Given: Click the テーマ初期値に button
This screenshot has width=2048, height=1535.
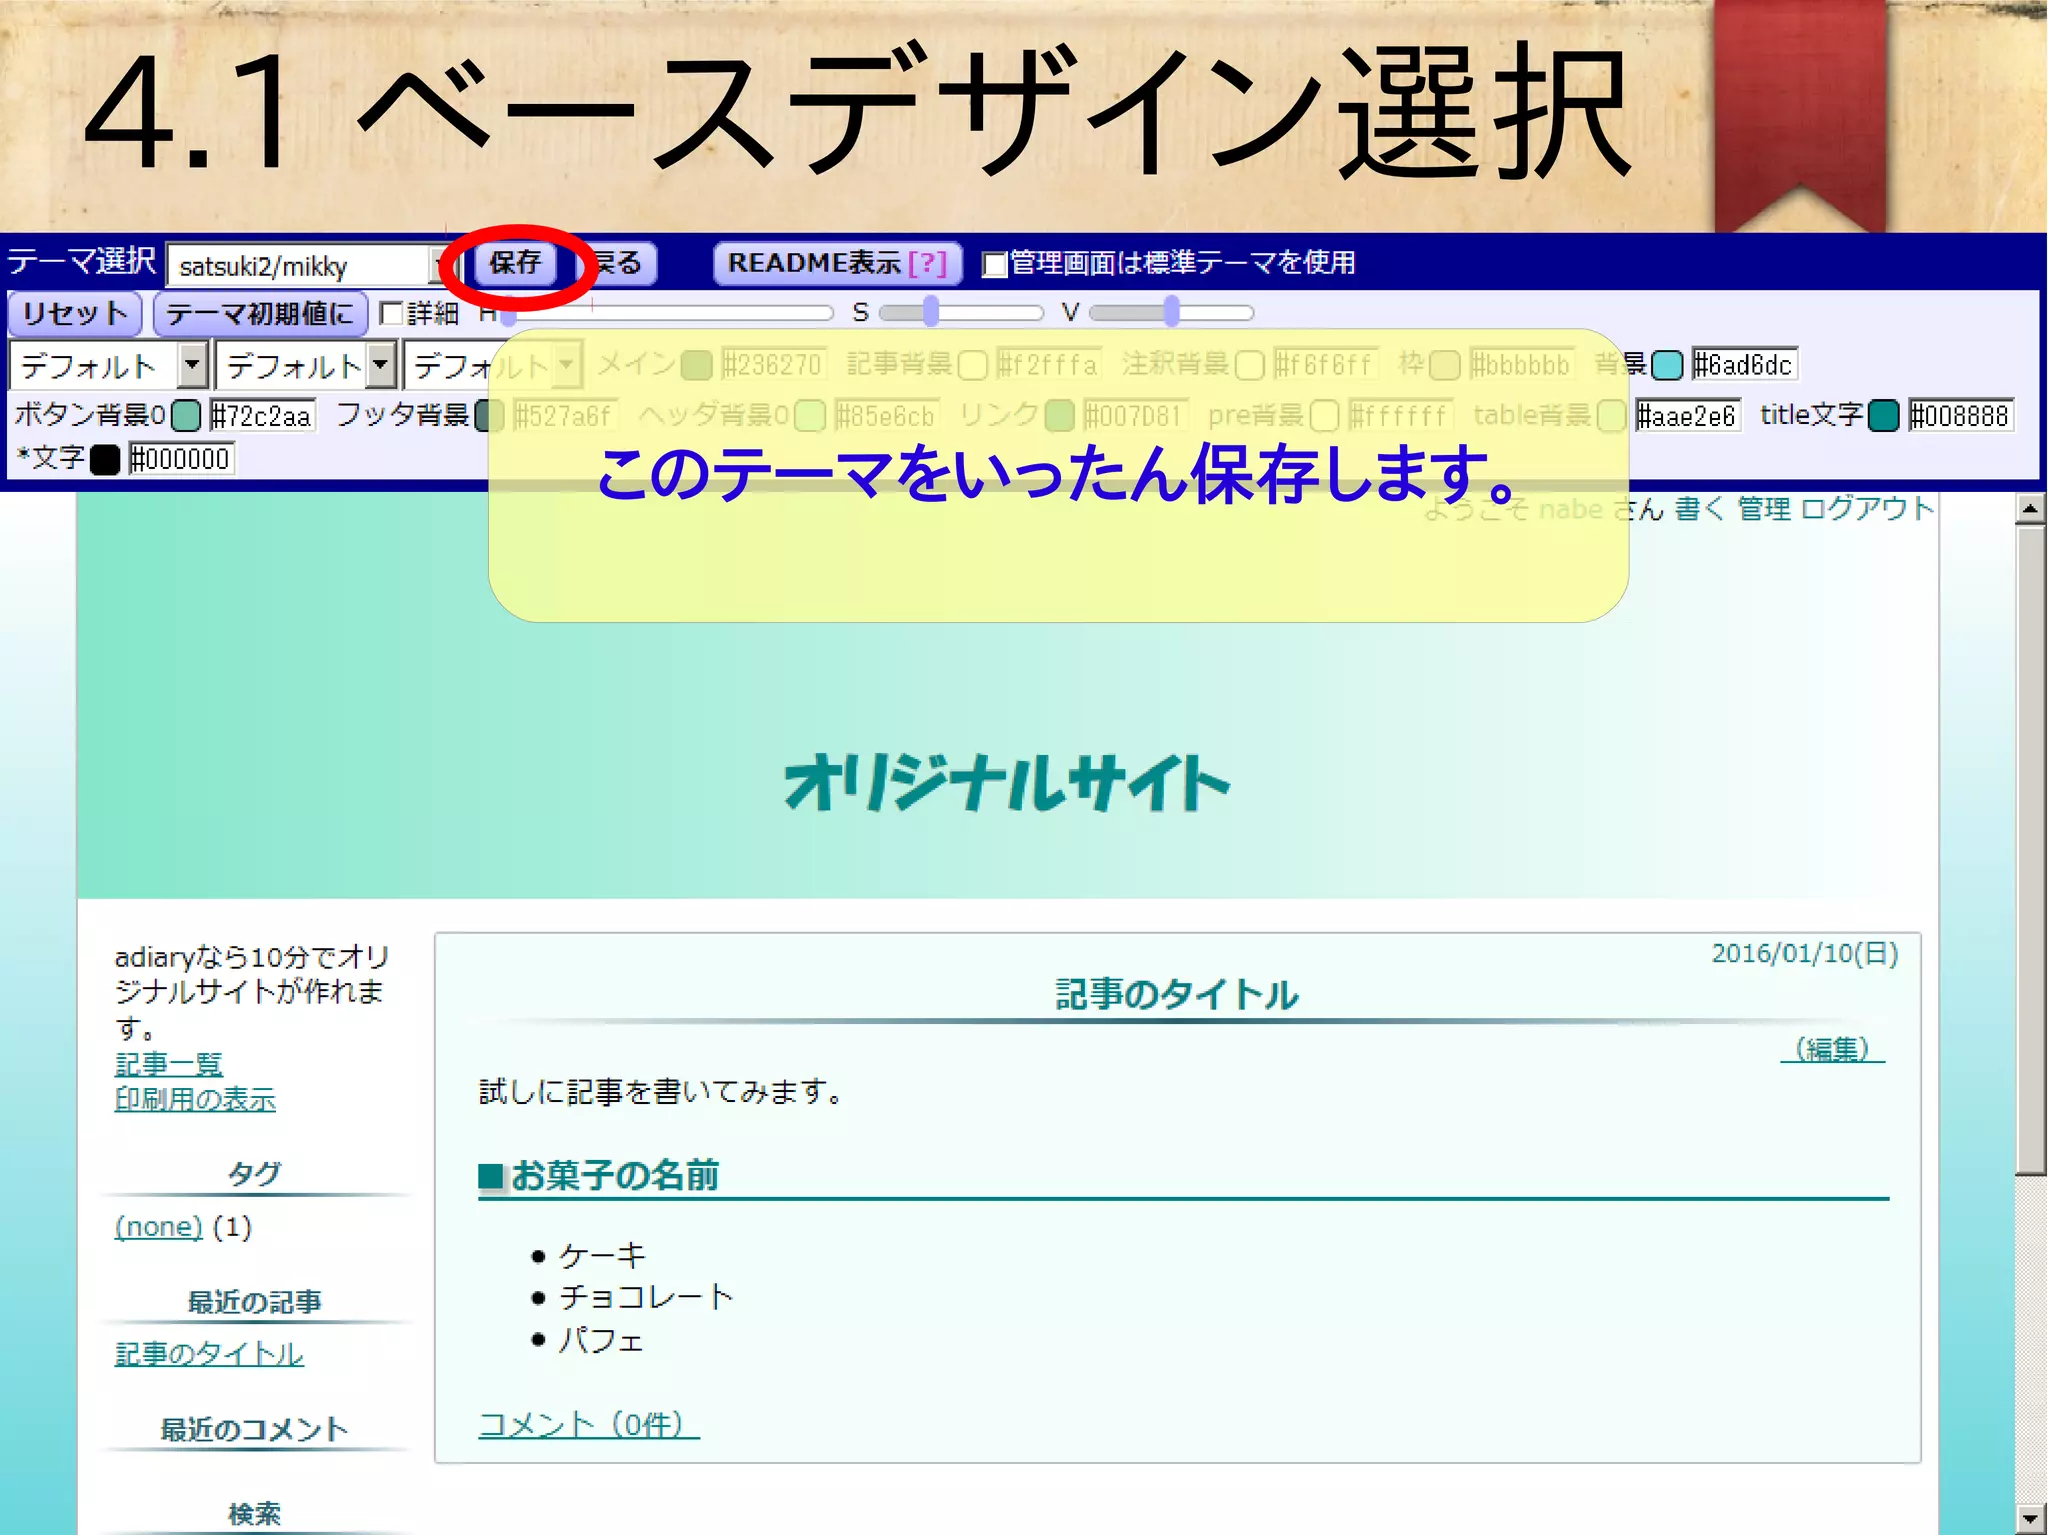Looking at the screenshot, I should coord(260,314).
